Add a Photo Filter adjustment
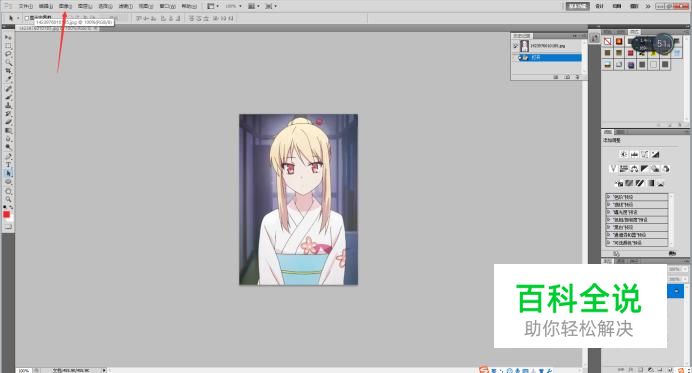 click(x=655, y=169)
